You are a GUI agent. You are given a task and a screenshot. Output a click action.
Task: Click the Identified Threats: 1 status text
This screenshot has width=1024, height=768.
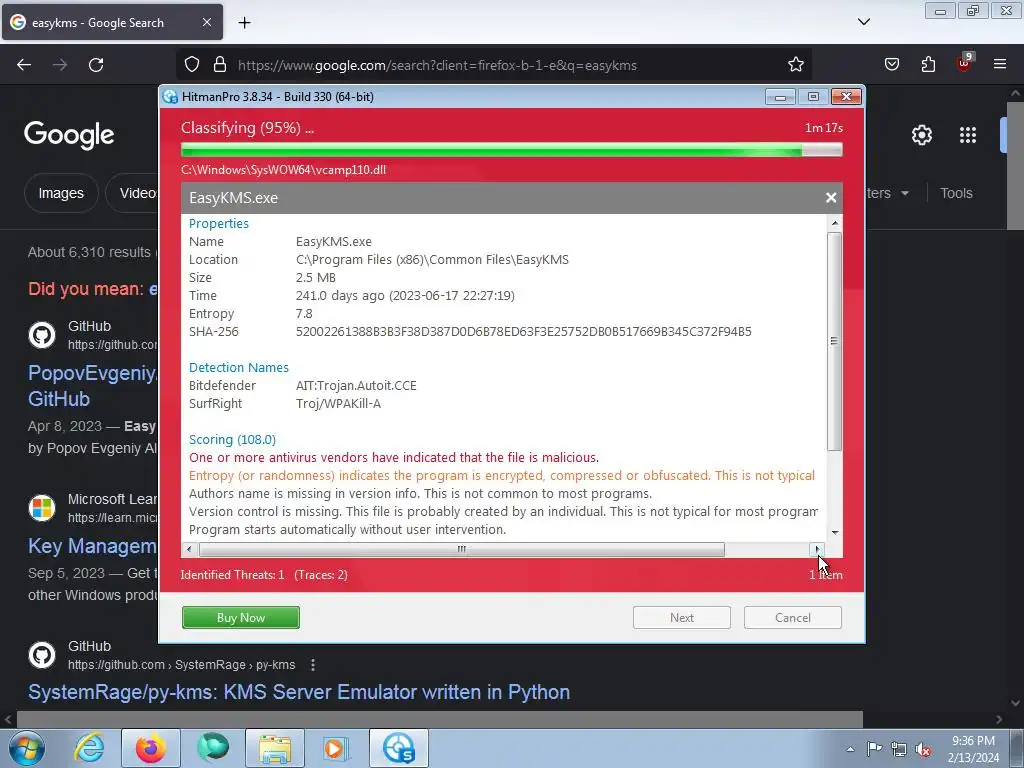(232, 575)
